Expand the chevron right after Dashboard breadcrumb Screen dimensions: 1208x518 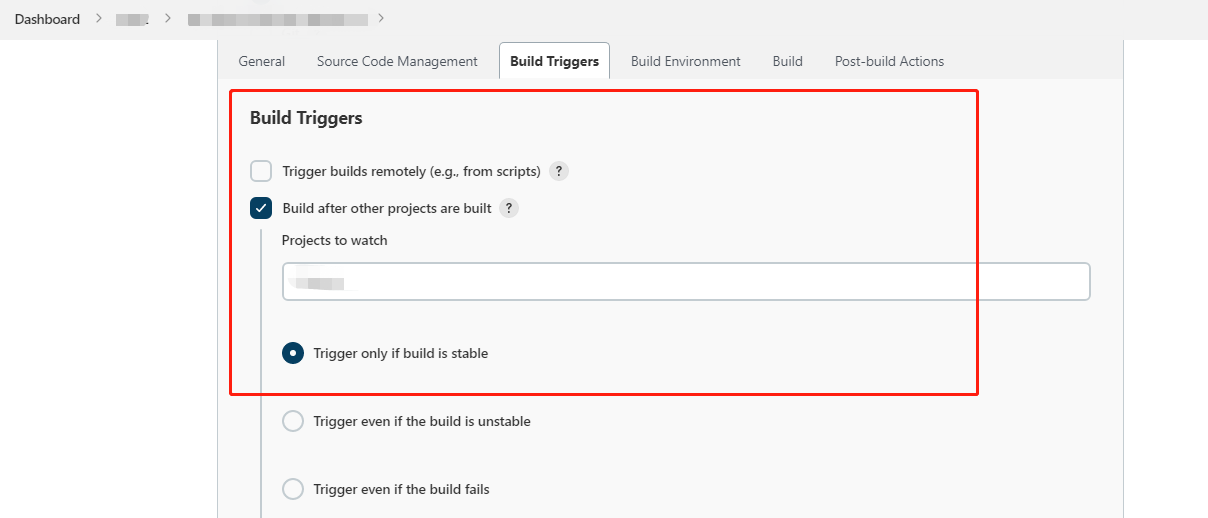point(98,19)
